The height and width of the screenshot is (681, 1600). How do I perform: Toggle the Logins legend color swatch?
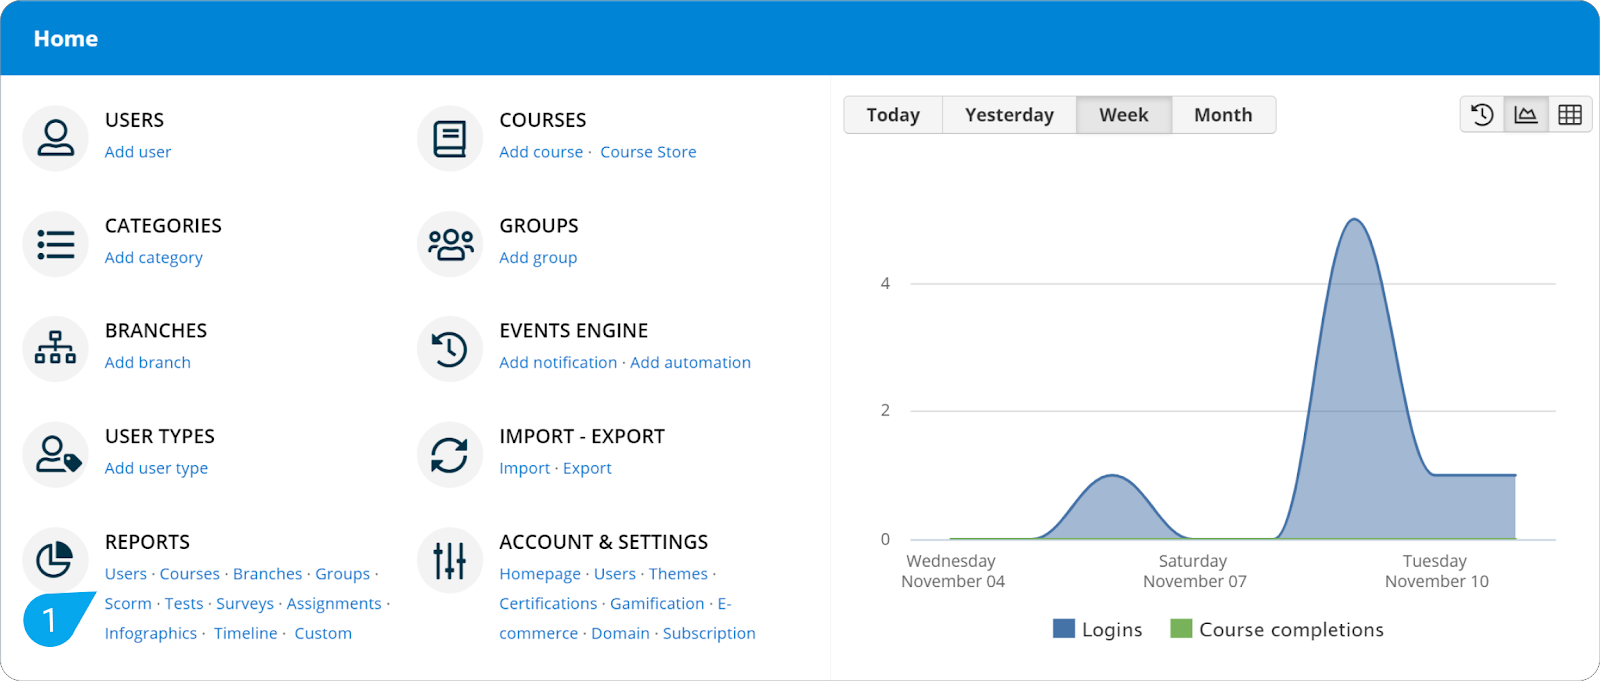click(x=1064, y=629)
